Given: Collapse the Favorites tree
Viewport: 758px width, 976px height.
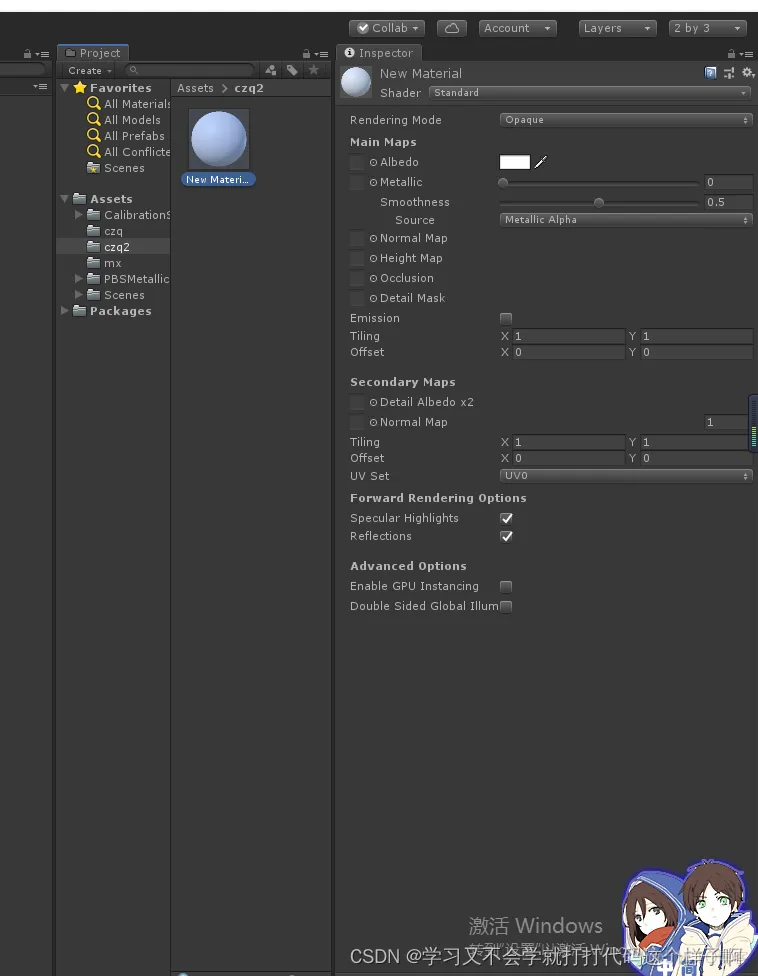Looking at the screenshot, I should point(65,88).
